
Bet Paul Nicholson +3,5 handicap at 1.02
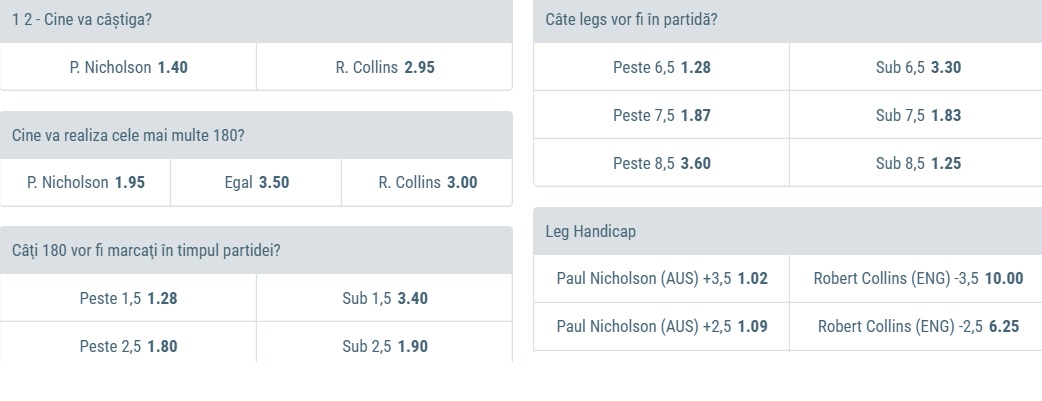pos(661,279)
